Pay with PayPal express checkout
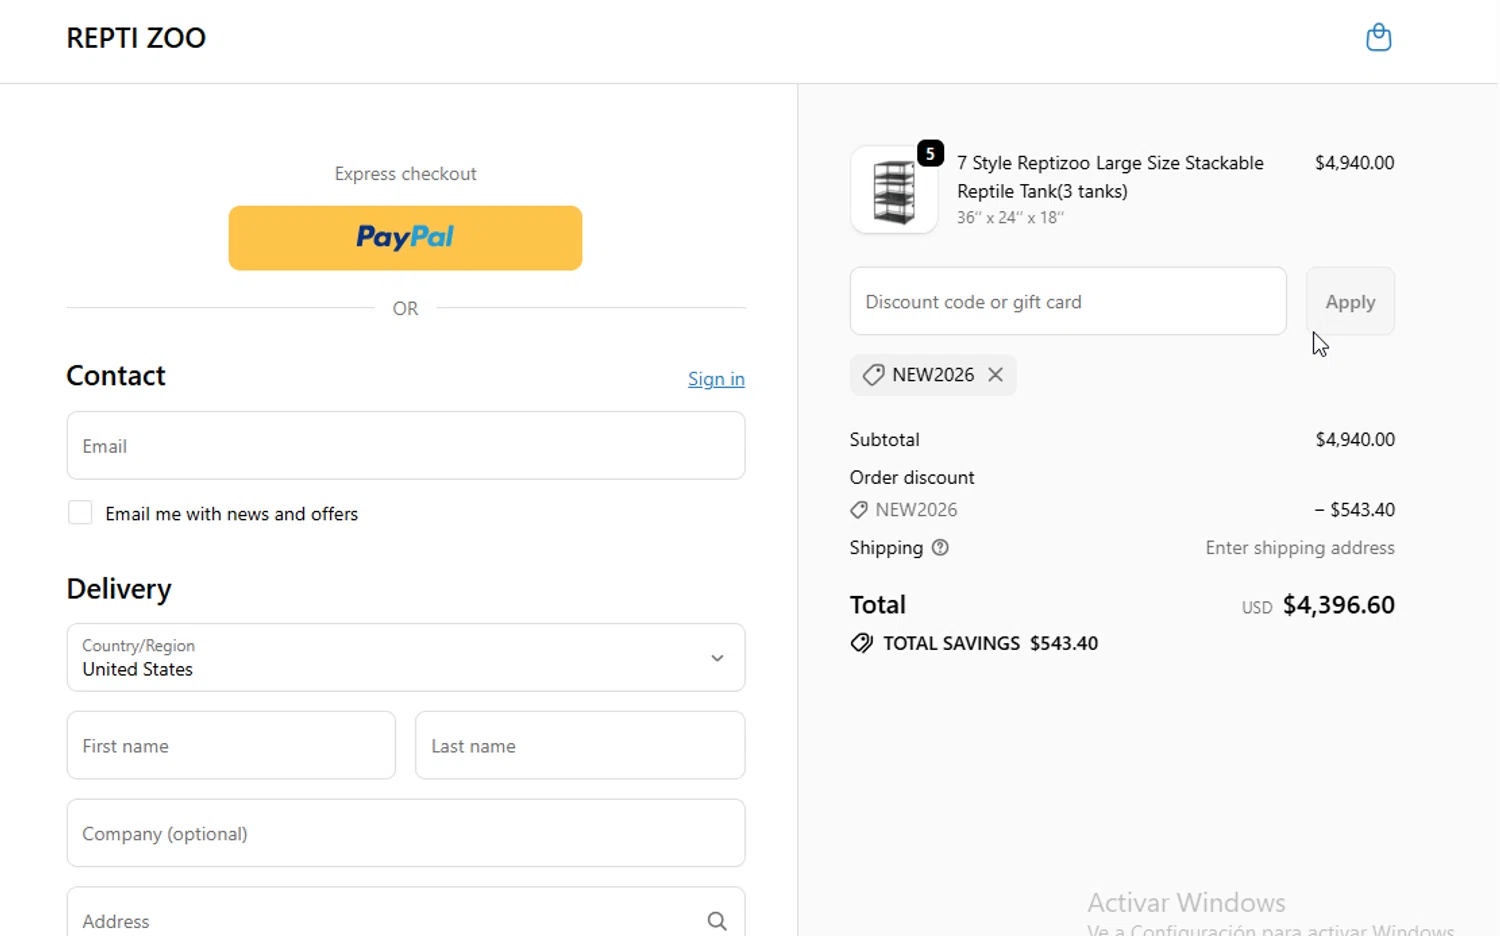Screen dimensions: 1500x936 [405, 238]
